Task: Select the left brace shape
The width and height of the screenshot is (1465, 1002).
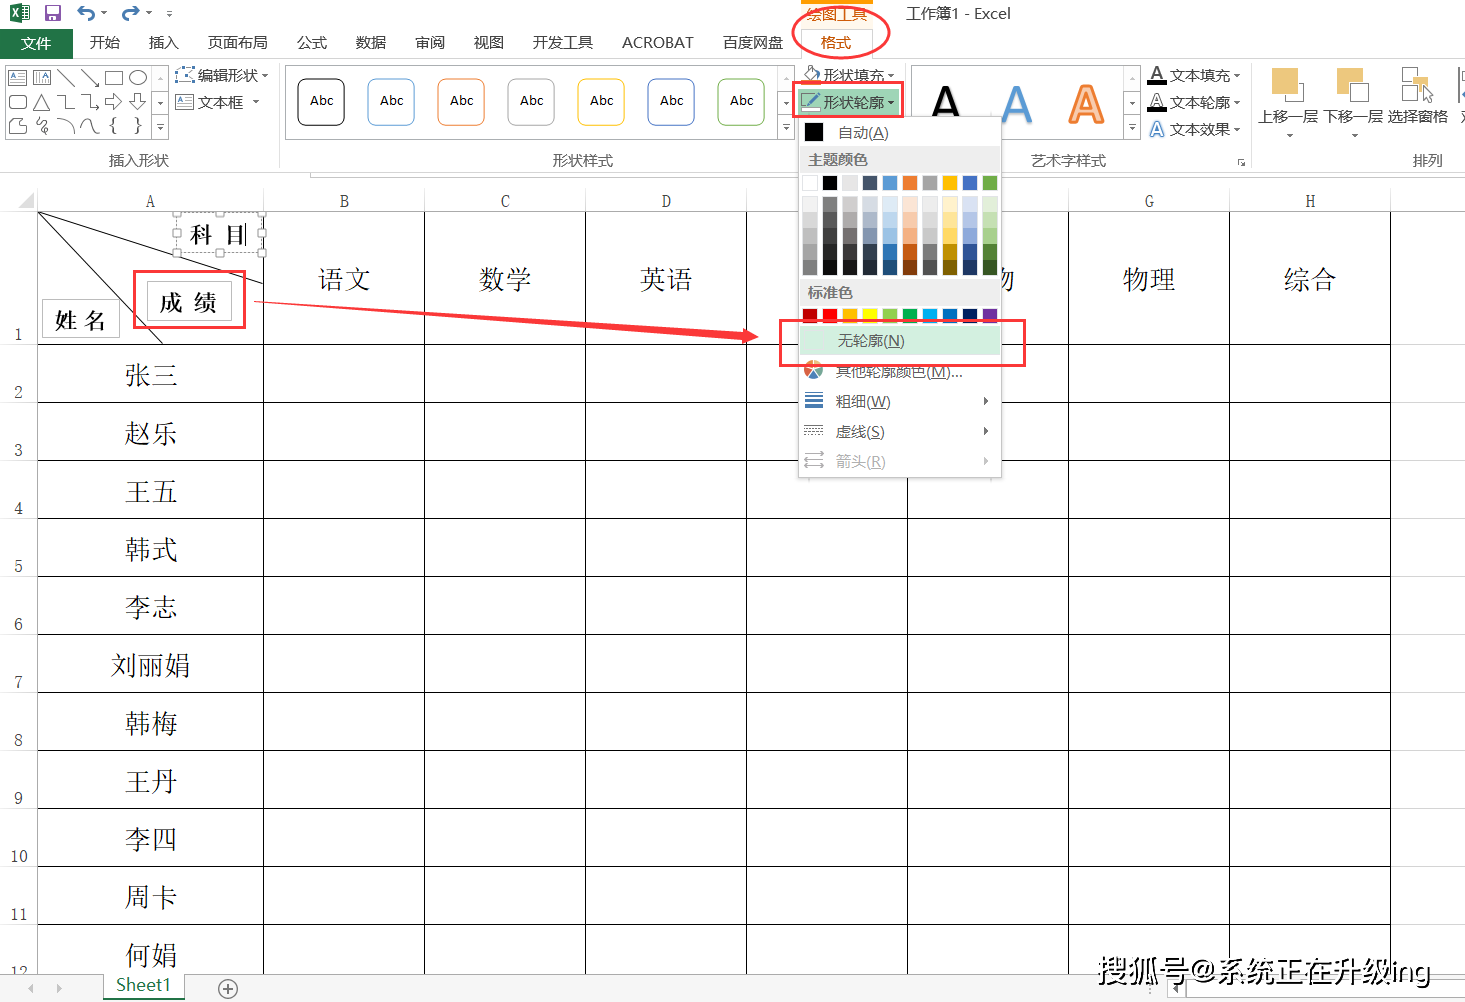Action: click(113, 126)
